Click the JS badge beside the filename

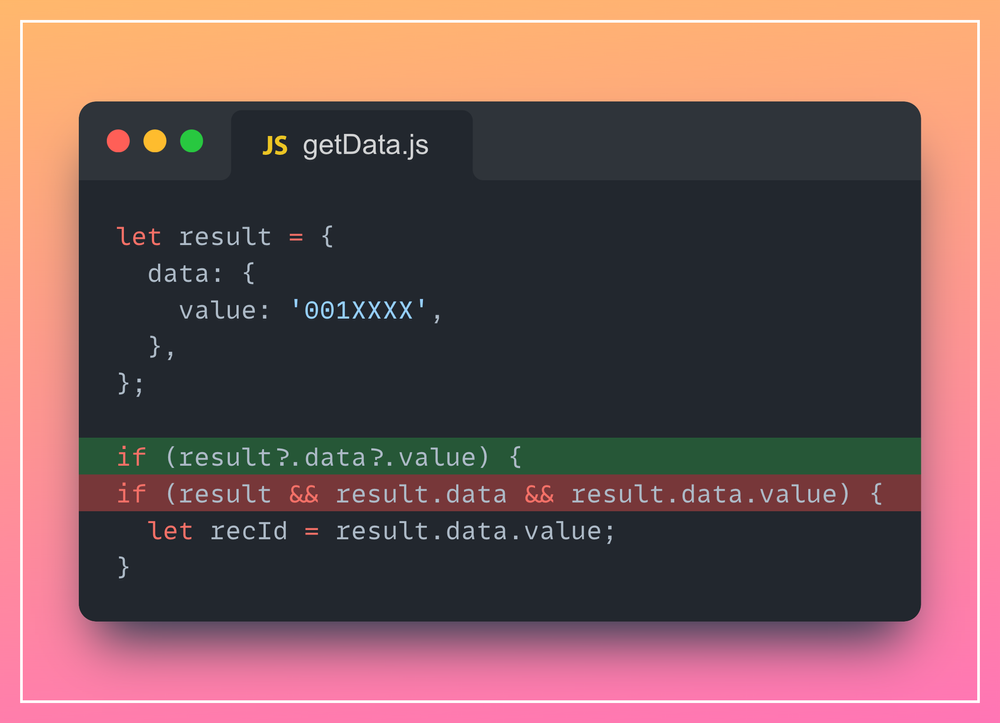tap(275, 144)
